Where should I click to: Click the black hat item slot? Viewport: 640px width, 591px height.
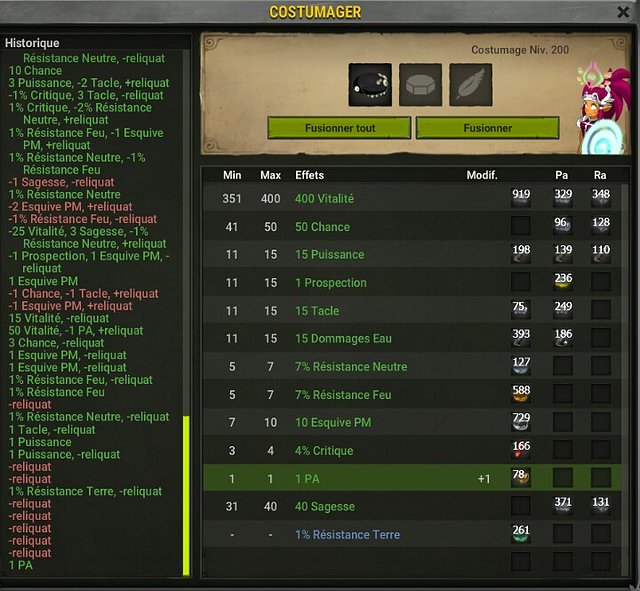[x=370, y=84]
